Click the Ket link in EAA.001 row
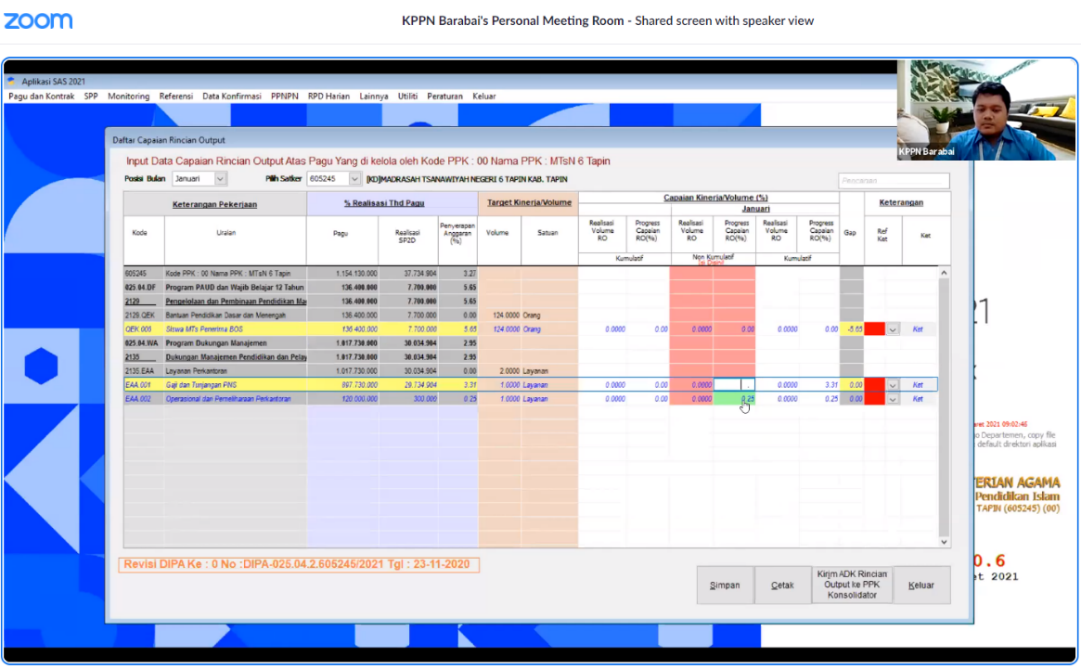This screenshot has width=1081, height=669. pyautogui.click(x=917, y=384)
